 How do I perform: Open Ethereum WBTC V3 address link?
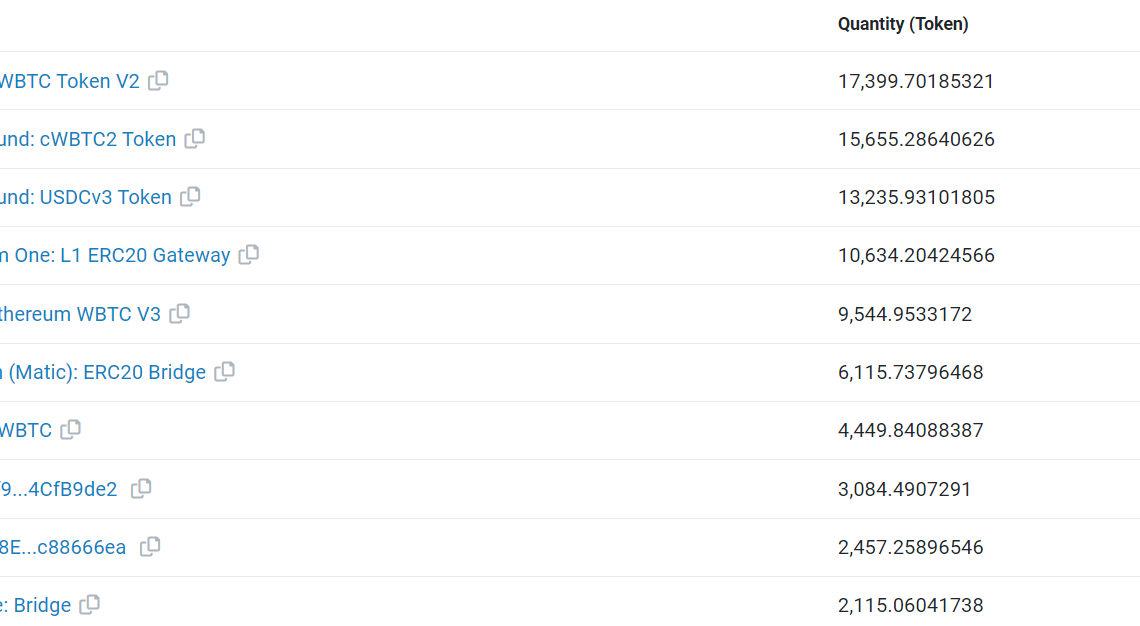click(80, 314)
